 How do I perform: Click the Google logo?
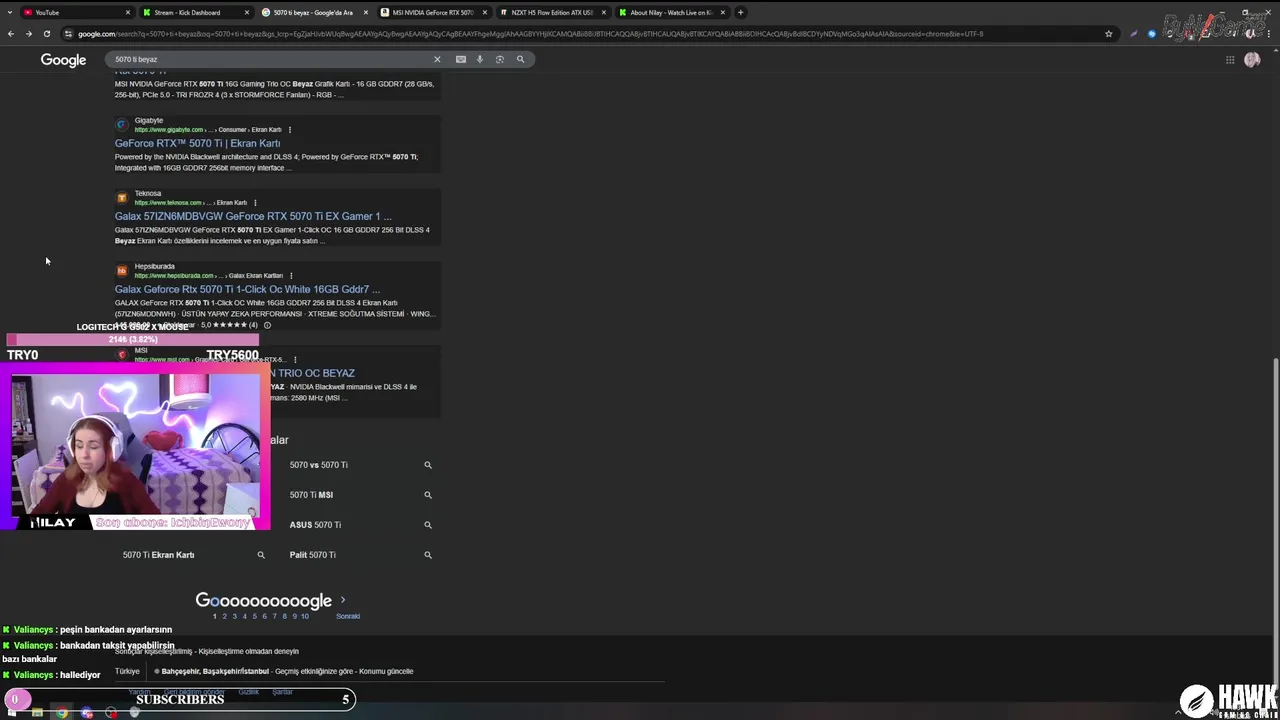[63, 60]
